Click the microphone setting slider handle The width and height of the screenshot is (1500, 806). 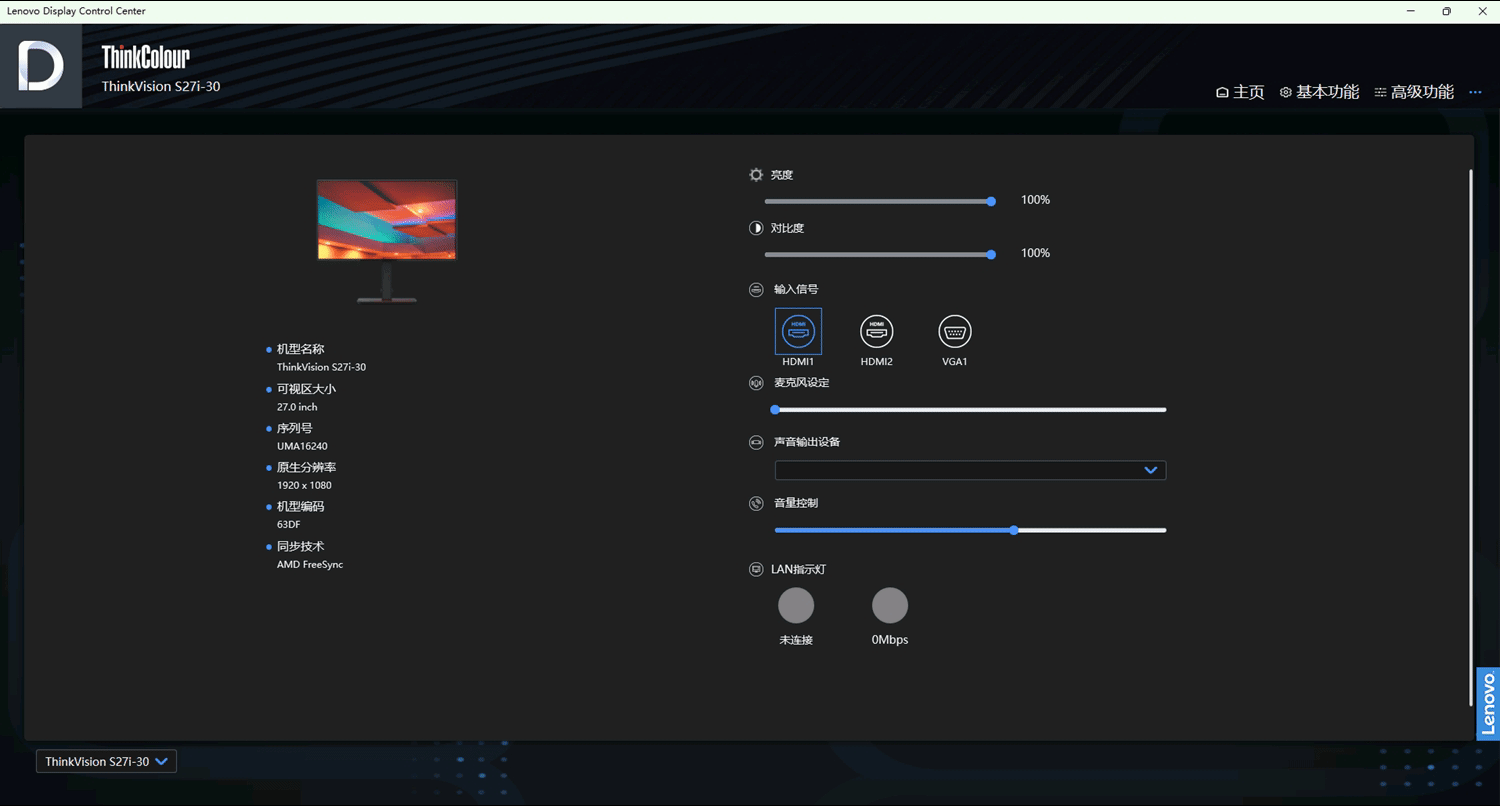(x=775, y=409)
